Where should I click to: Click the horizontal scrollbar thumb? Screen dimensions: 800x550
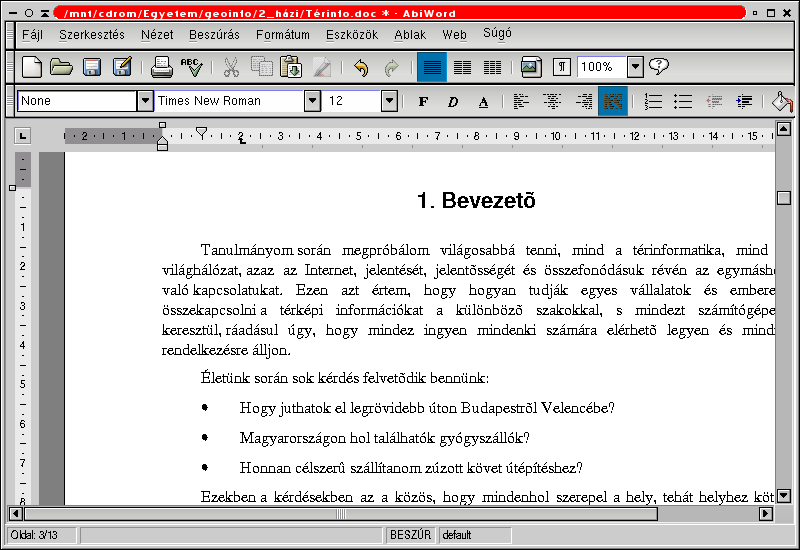coord(341,514)
